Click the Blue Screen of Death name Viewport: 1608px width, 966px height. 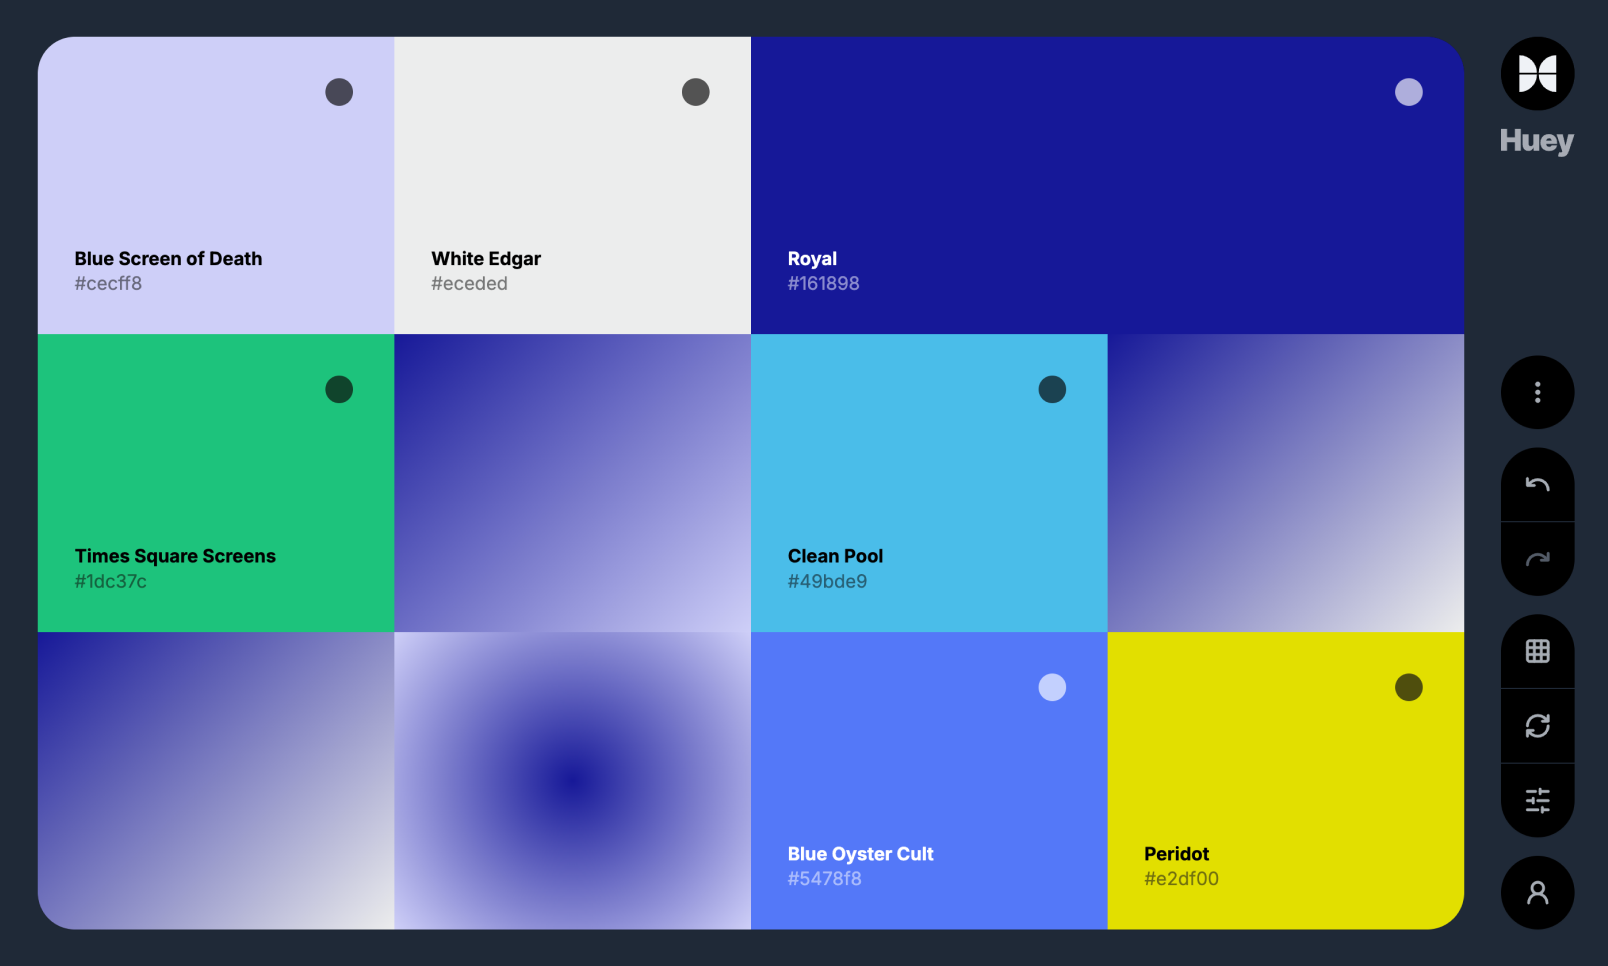click(x=168, y=259)
